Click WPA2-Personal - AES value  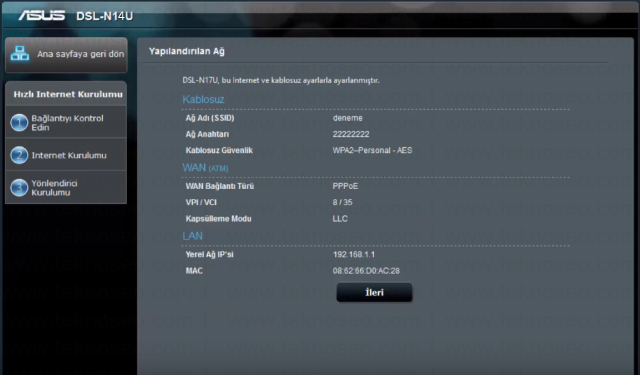tap(372, 151)
